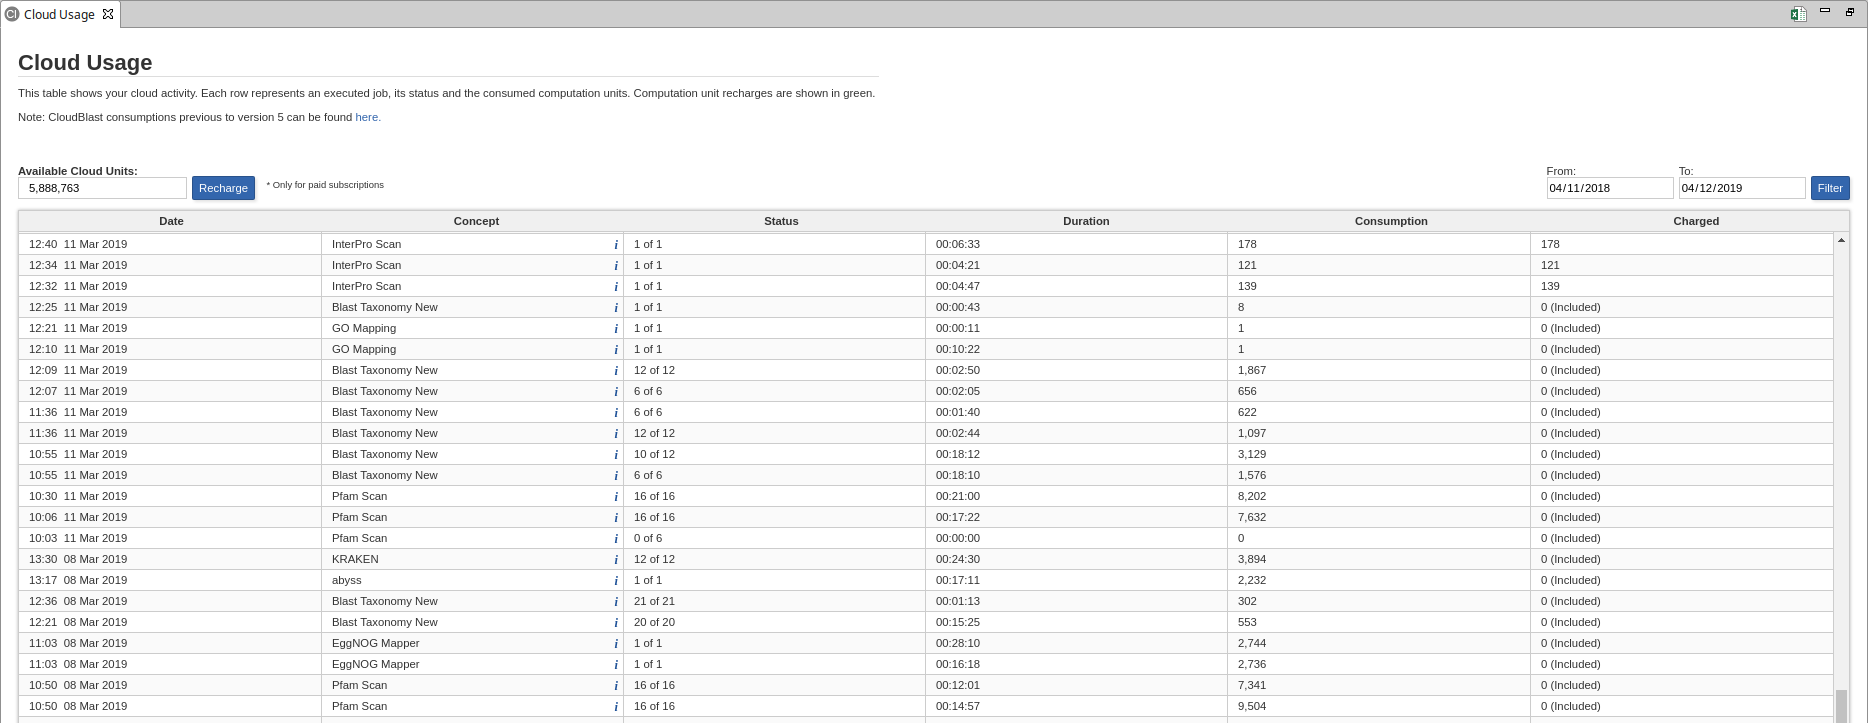Edit the To date field
Image resolution: width=1868 pixels, height=723 pixels.
(x=1741, y=188)
